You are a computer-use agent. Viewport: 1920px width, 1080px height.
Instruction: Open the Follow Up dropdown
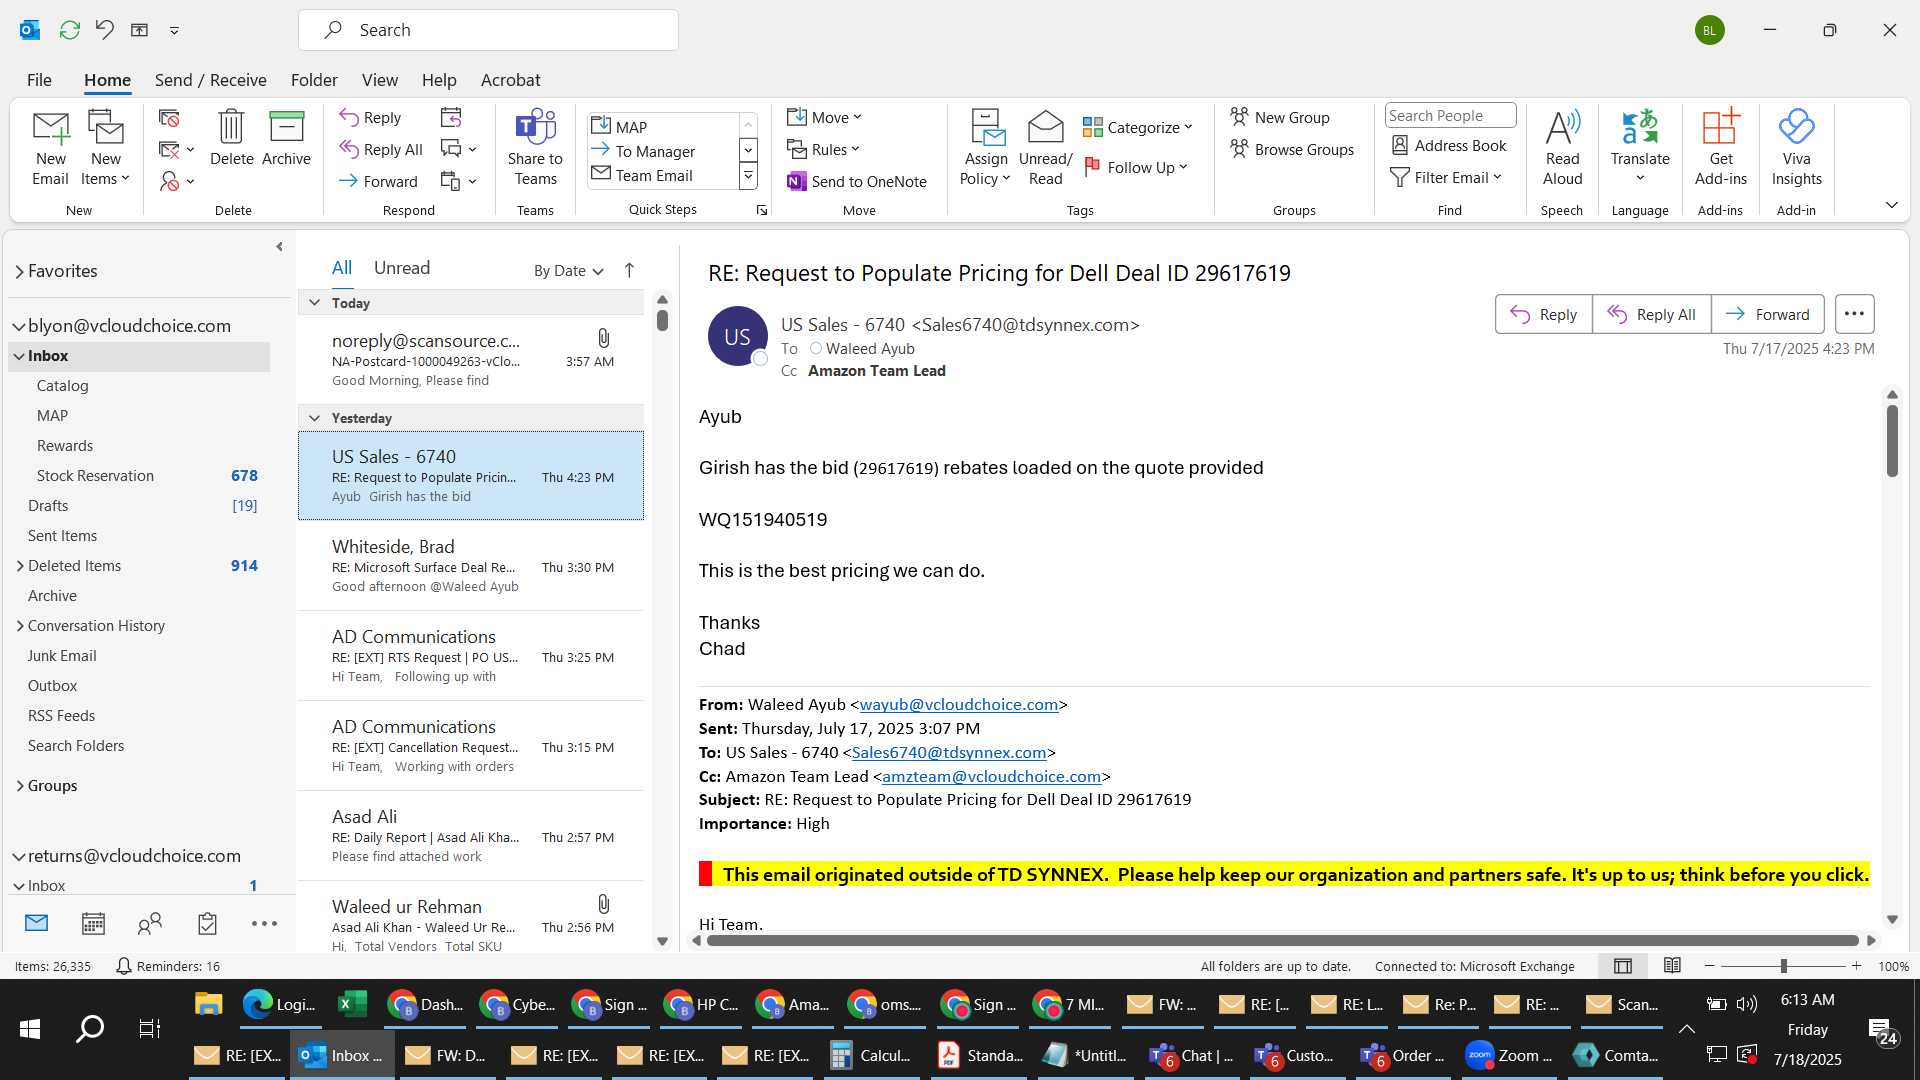[x=1136, y=167]
